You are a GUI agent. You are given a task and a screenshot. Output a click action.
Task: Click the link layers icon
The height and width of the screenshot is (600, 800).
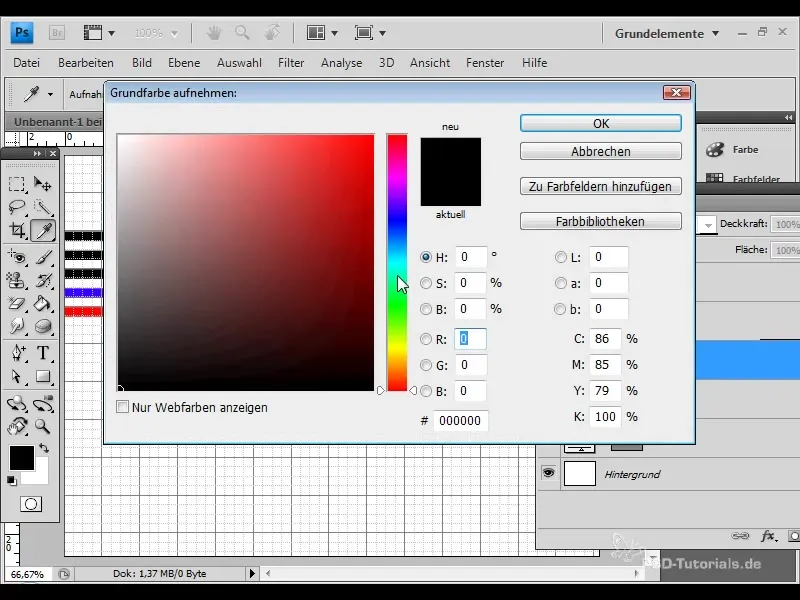tap(740, 536)
